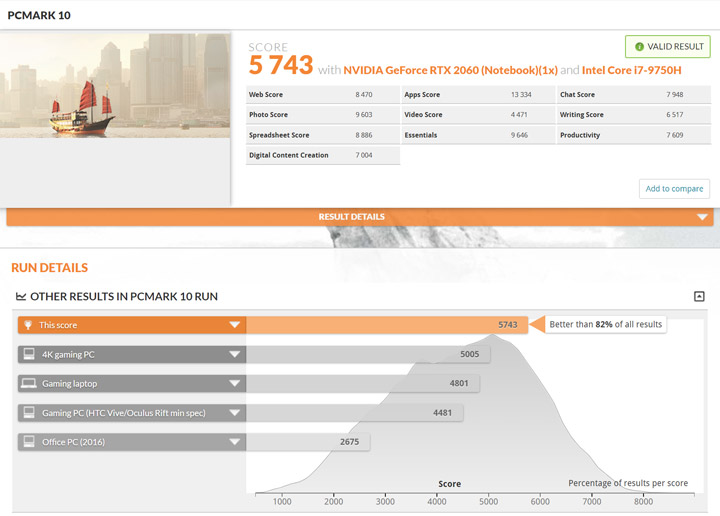Viewport: 720px width, 516px height.
Task: Open the NVIDIA GeForce RTX 2060 (Notebook) link
Action: pos(450,70)
